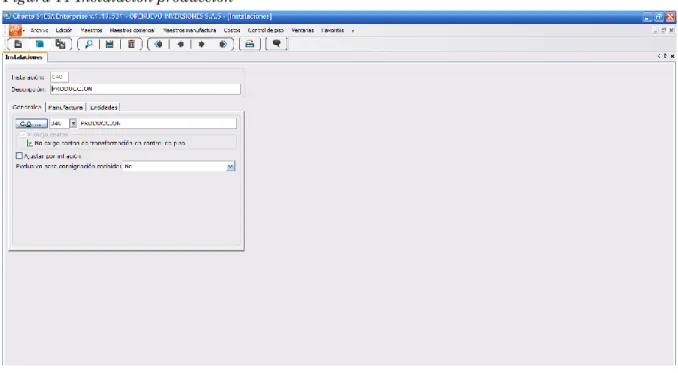Screen dimensions: 678x373
Task: Select the Instalaciones document tab
Action: [24, 57]
